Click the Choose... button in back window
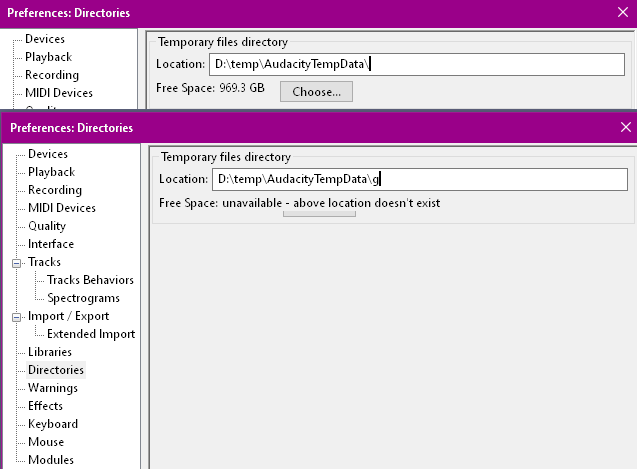 pos(316,91)
